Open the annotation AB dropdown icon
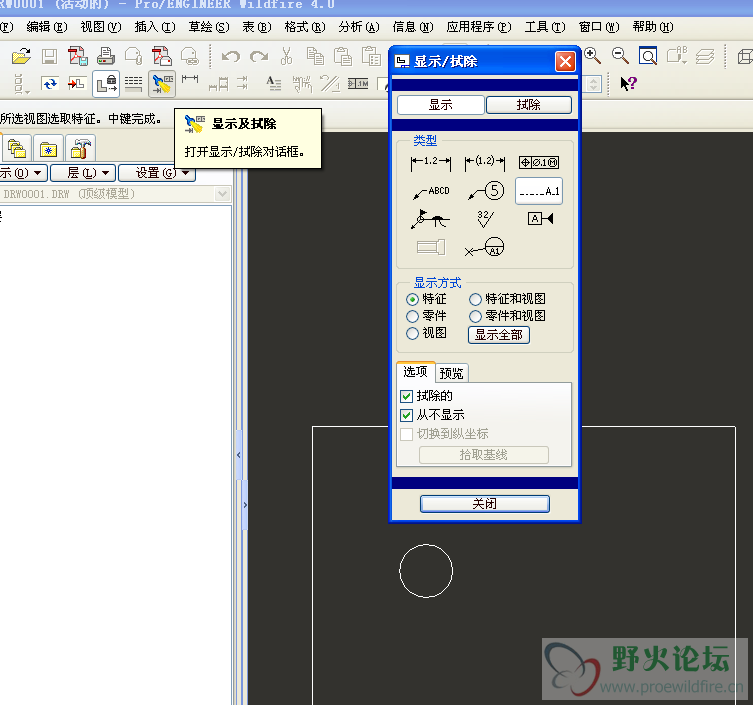This screenshot has height=705, width=753. coord(677,56)
